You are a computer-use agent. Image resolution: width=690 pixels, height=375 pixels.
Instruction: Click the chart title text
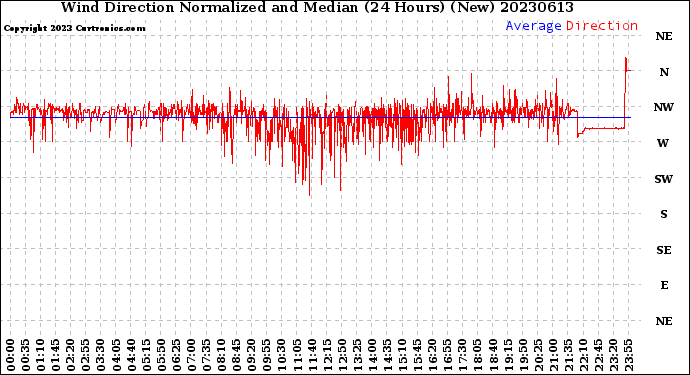[317, 7]
